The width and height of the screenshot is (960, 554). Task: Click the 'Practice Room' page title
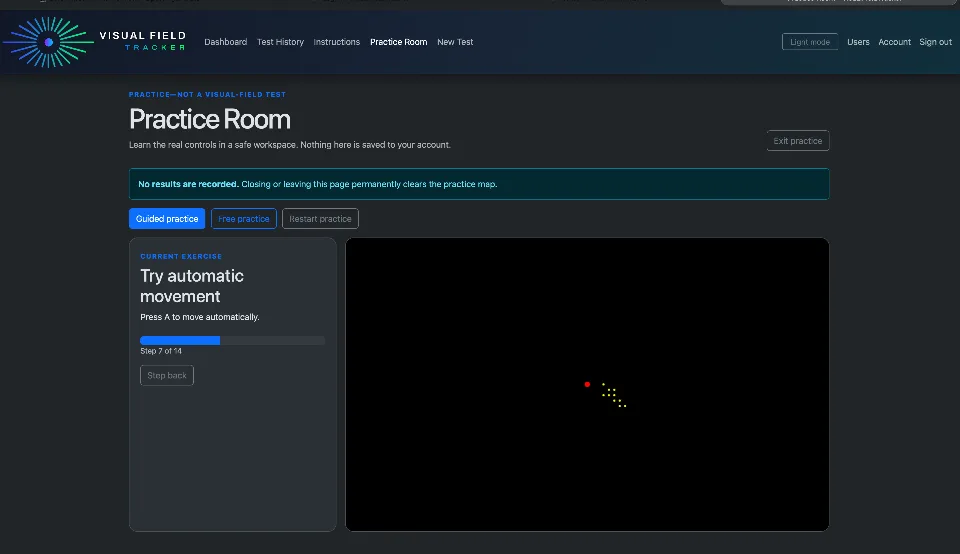coord(209,119)
